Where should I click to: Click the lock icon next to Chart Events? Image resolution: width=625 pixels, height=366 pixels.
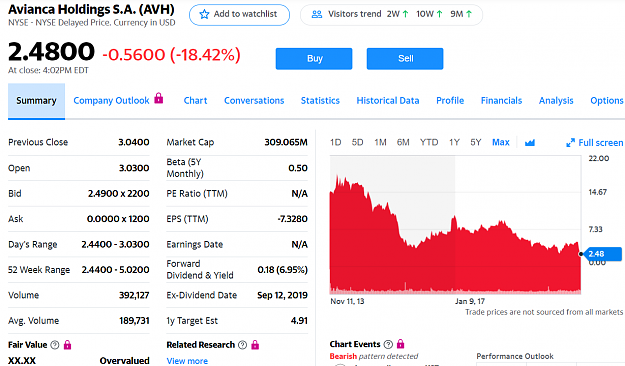coord(401,344)
